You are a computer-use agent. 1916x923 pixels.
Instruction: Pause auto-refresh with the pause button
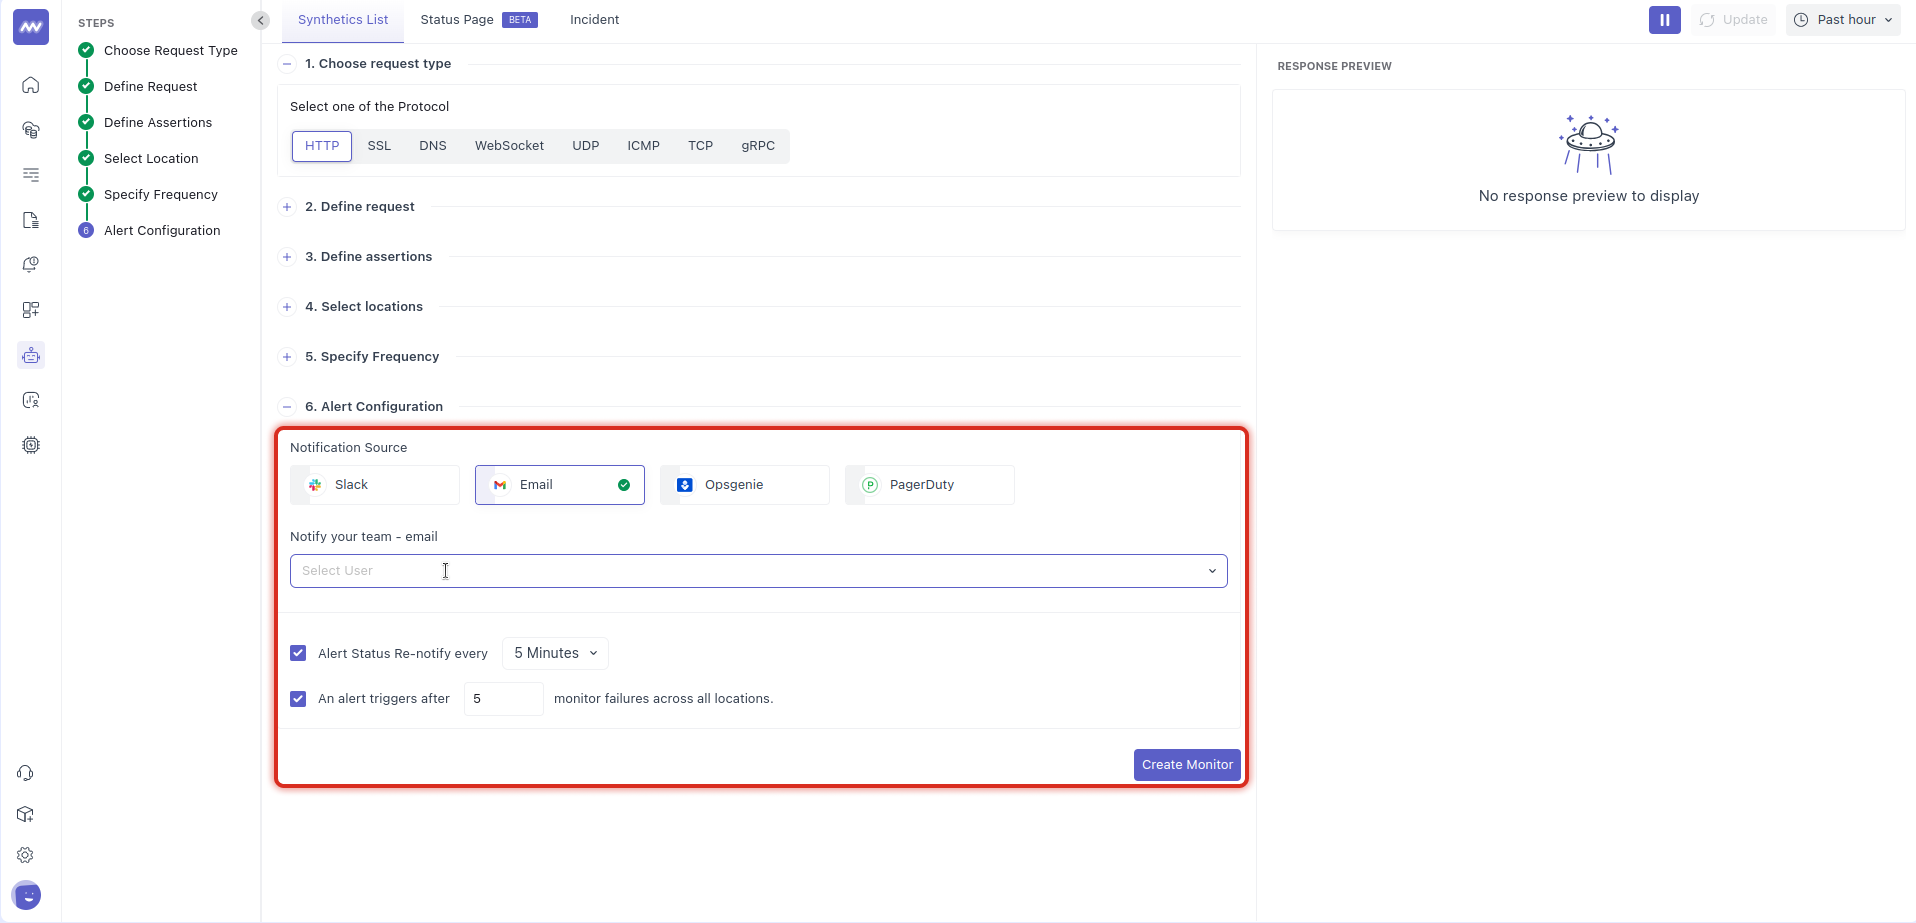pos(1664,20)
